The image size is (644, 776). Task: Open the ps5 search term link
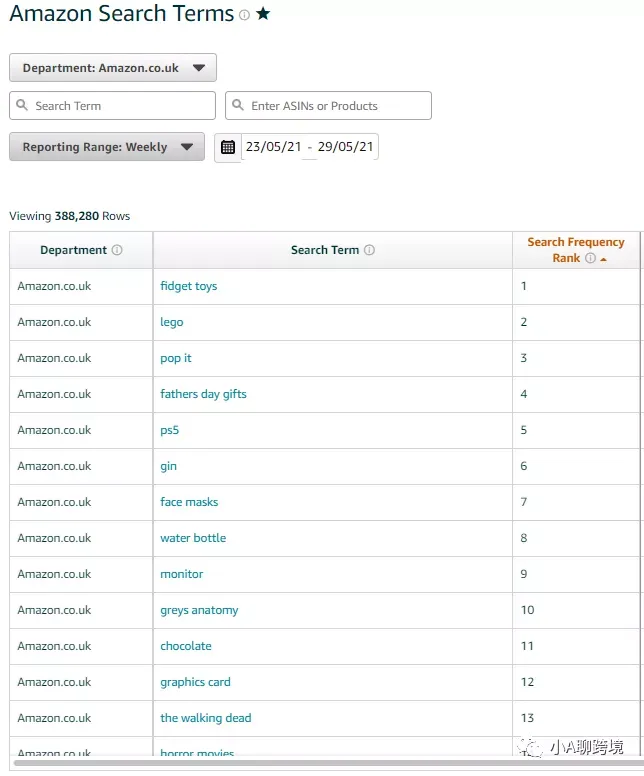(x=169, y=430)
